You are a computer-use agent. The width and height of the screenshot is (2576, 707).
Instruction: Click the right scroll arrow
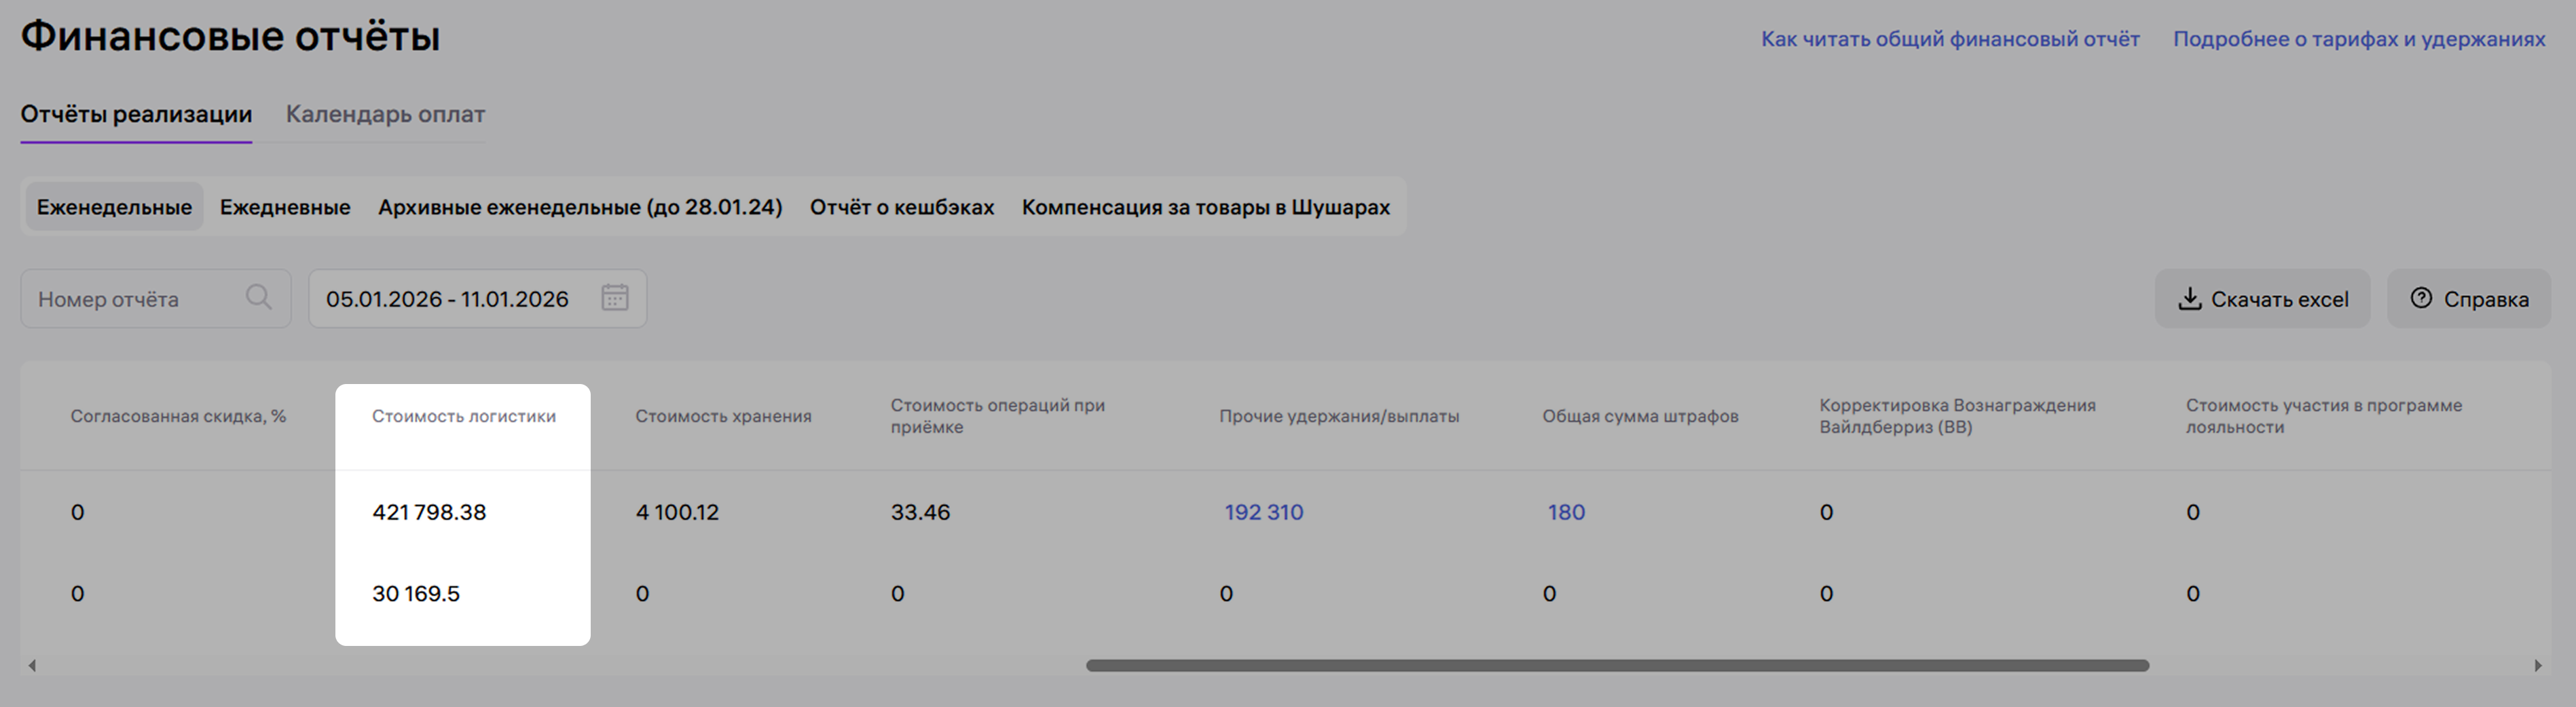click(2537, 666)
